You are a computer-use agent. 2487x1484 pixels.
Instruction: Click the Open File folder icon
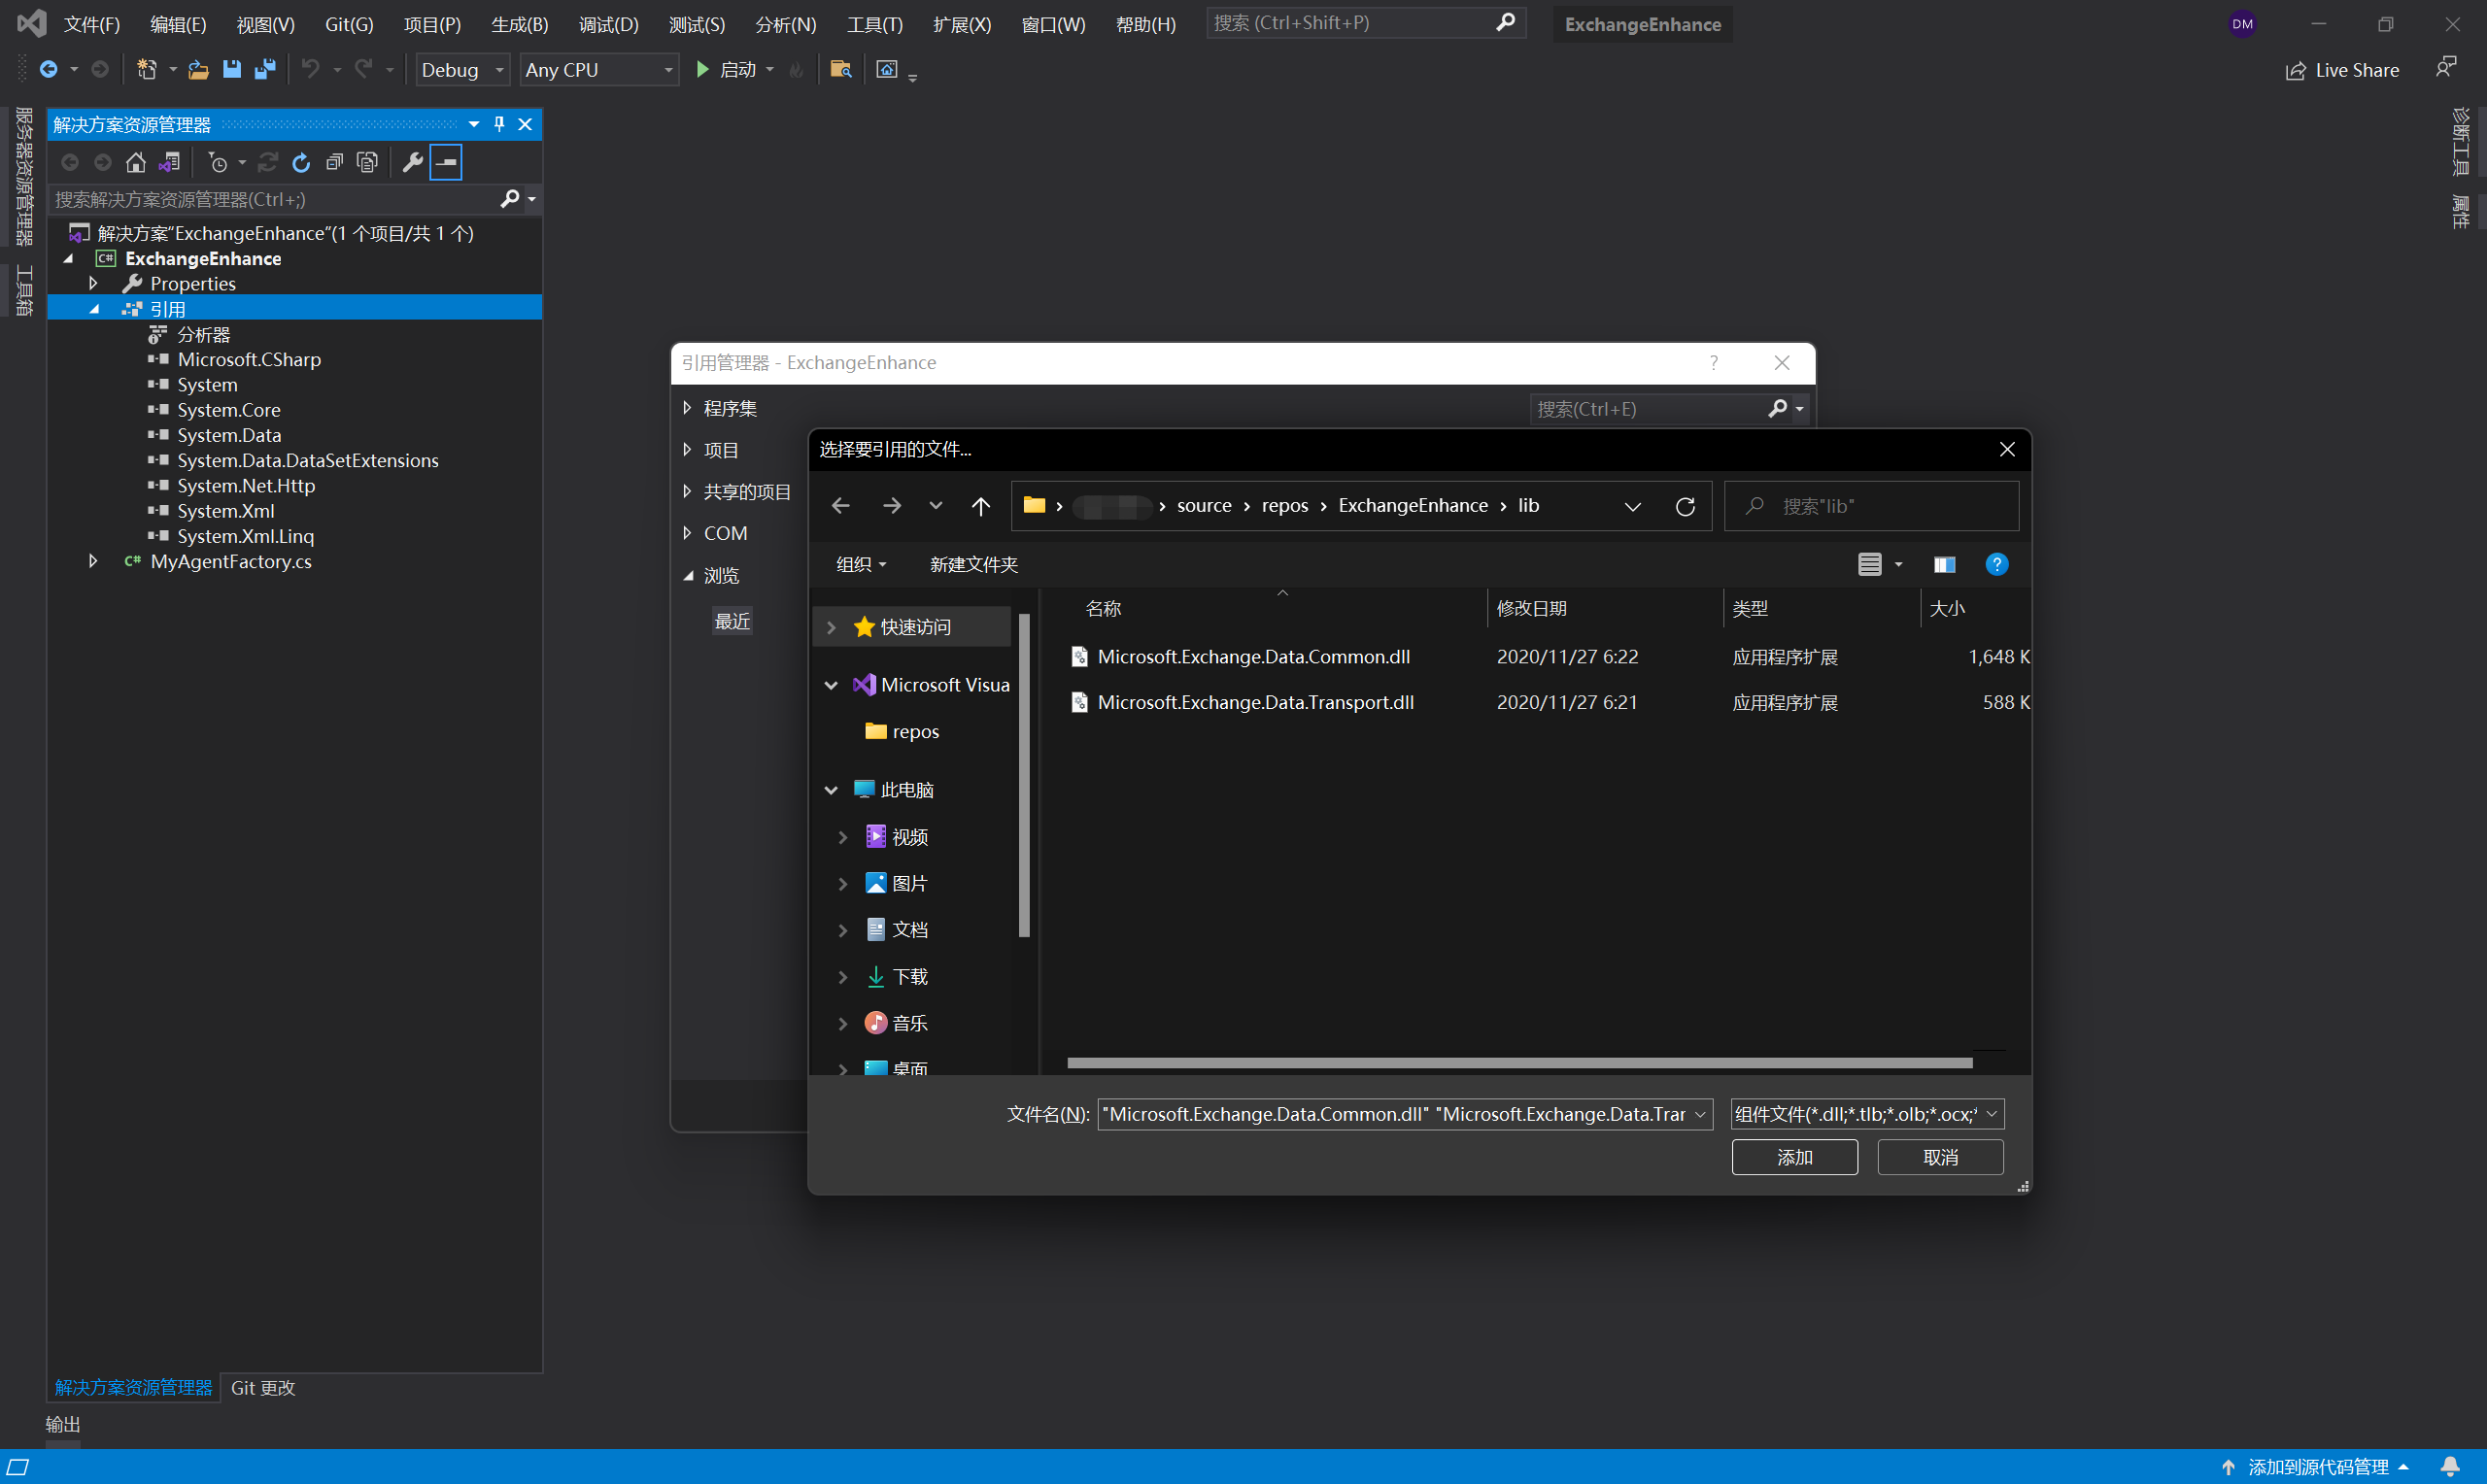pos(198,69)
